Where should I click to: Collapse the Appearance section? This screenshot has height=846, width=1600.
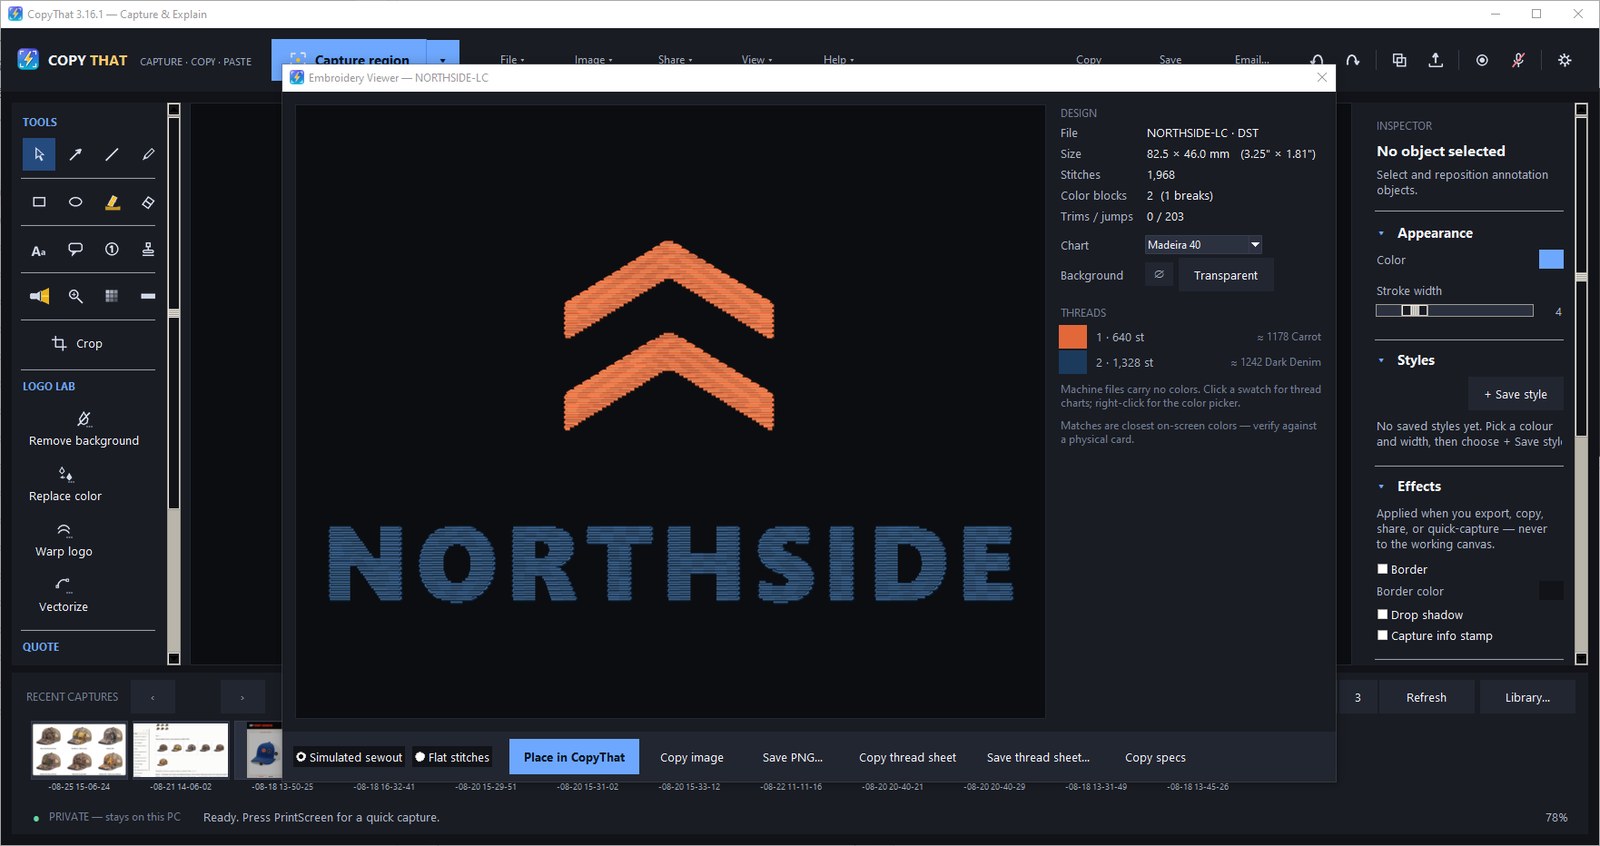click(x=1381, y=233)
